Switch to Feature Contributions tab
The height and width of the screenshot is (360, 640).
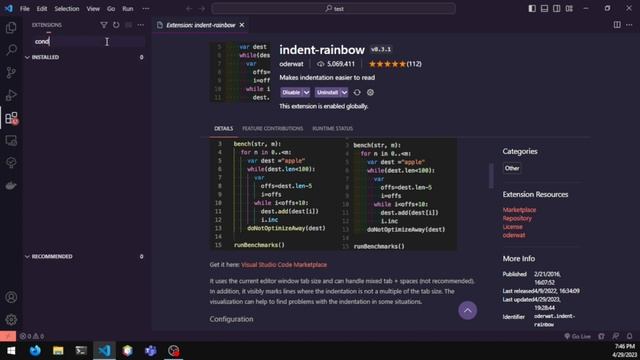[272, 129]
